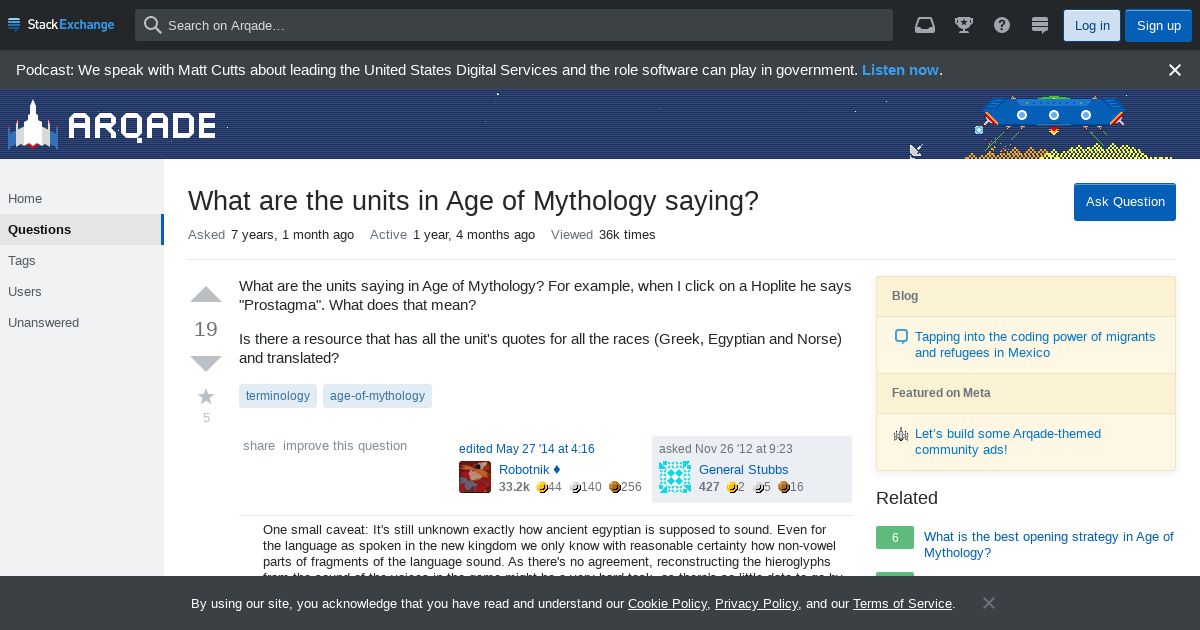Go to Home in left sidebar

(x=82, y=198)
